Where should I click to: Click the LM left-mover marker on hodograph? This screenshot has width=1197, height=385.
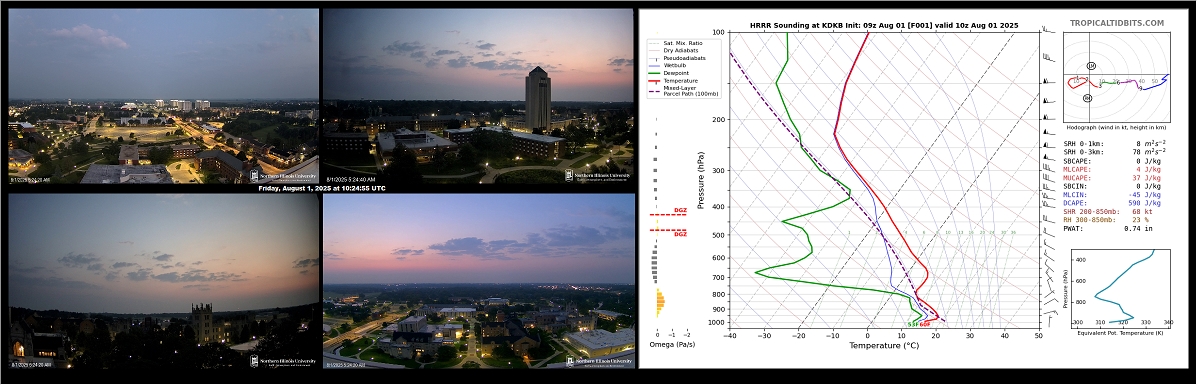[1091, 66]
